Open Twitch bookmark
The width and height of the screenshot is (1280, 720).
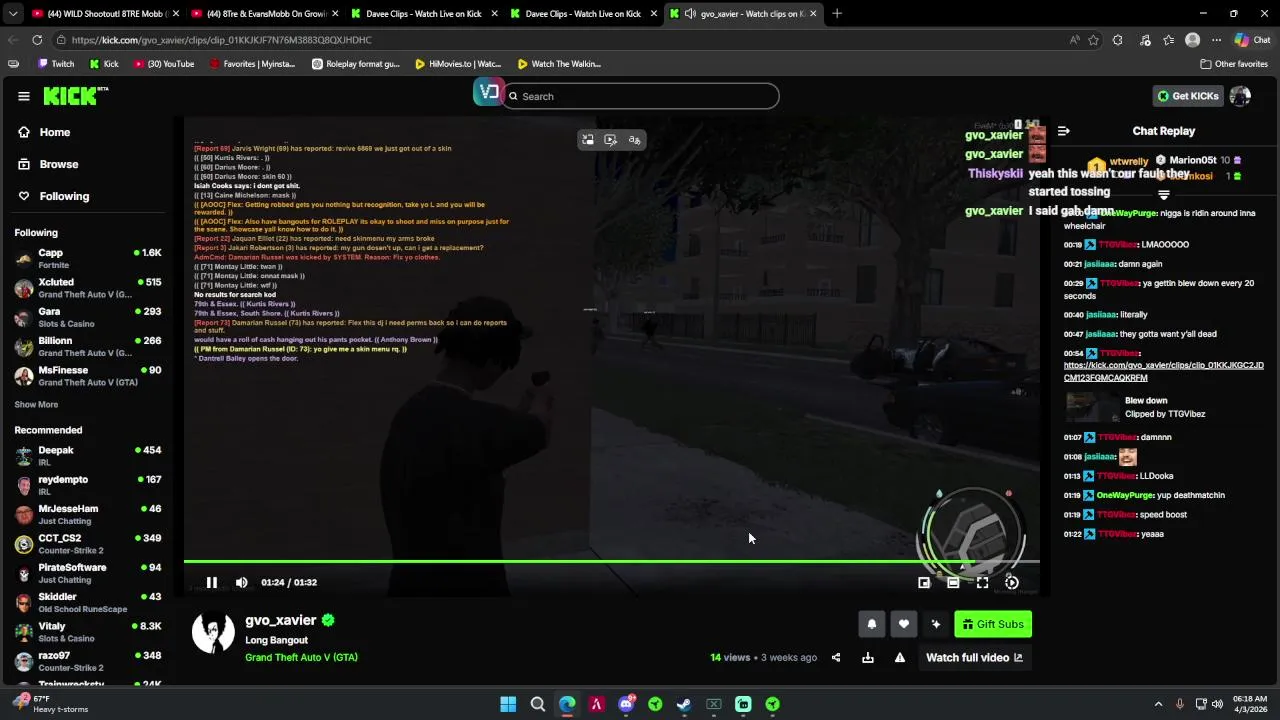tap(56, 64)
